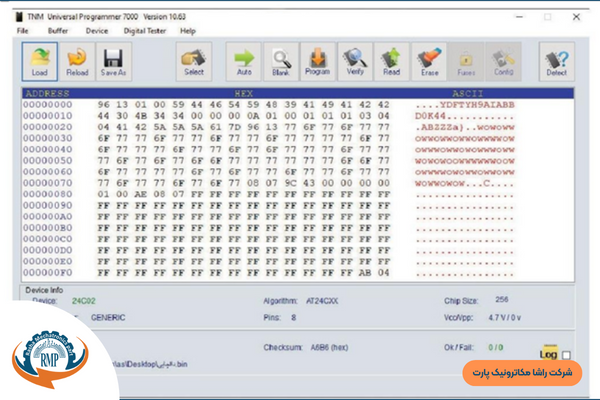Run the Auto programming tool
This screenshot has width=600, height=400.
click(x=243, y=61)
